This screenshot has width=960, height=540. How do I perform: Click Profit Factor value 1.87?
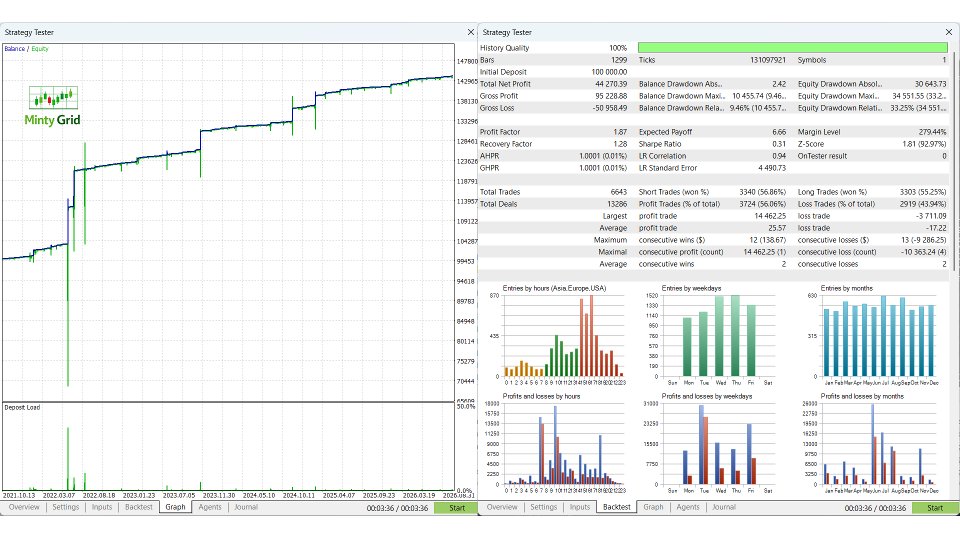[620, 132]
